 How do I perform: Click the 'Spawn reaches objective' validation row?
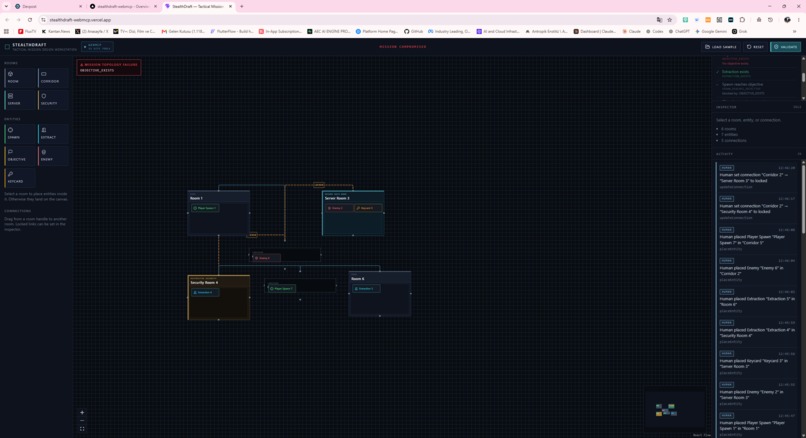[758, 88]
